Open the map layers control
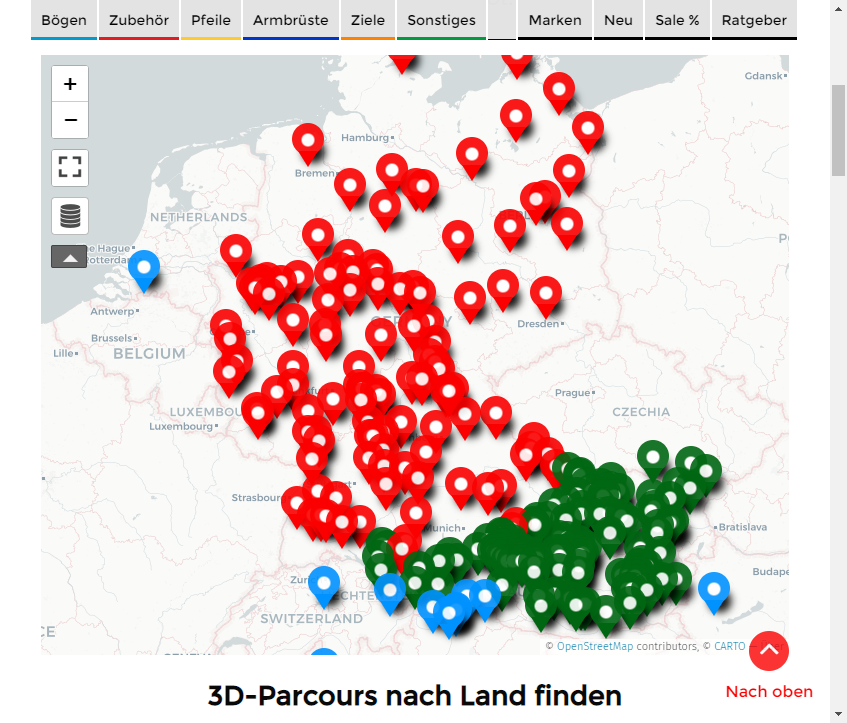 click(x=70, y=216)
